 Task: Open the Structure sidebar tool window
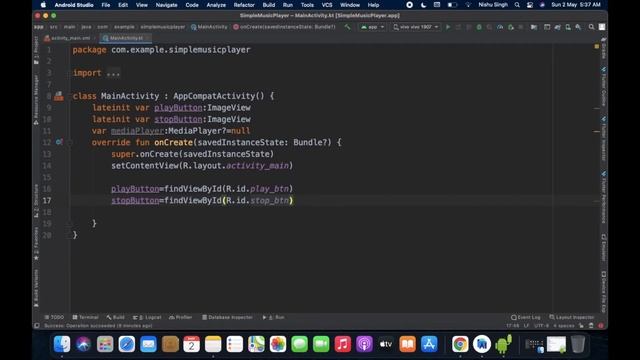(x=36, y=200)
